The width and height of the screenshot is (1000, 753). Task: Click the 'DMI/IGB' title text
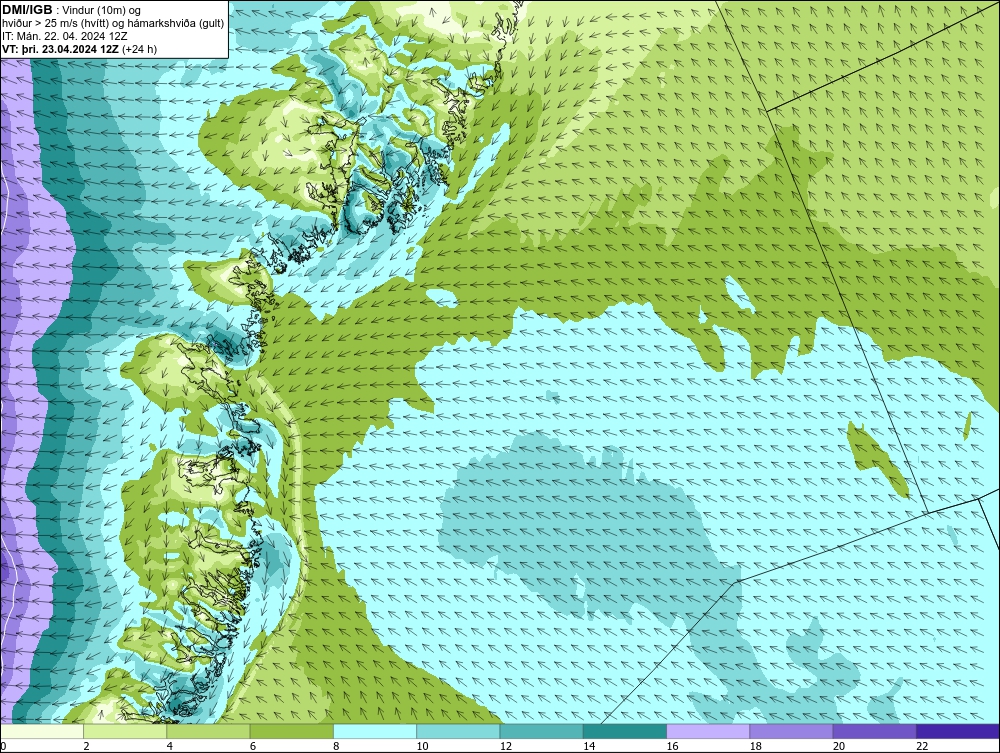coord(27,10)
